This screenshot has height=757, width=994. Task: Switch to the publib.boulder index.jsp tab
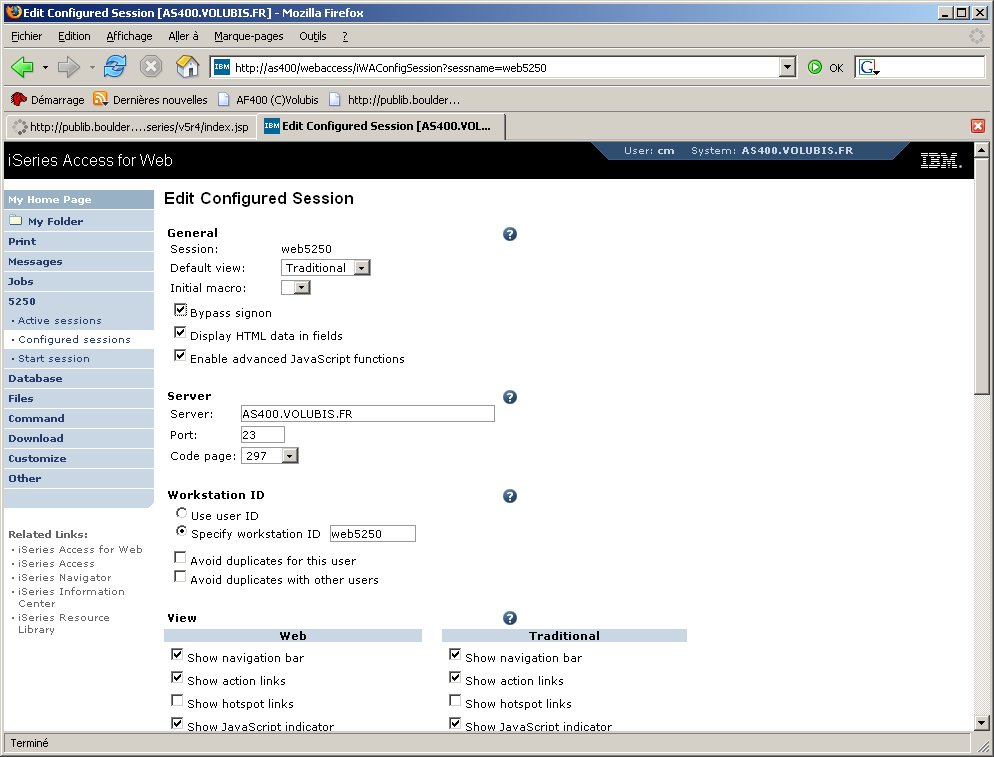point(131,127)
